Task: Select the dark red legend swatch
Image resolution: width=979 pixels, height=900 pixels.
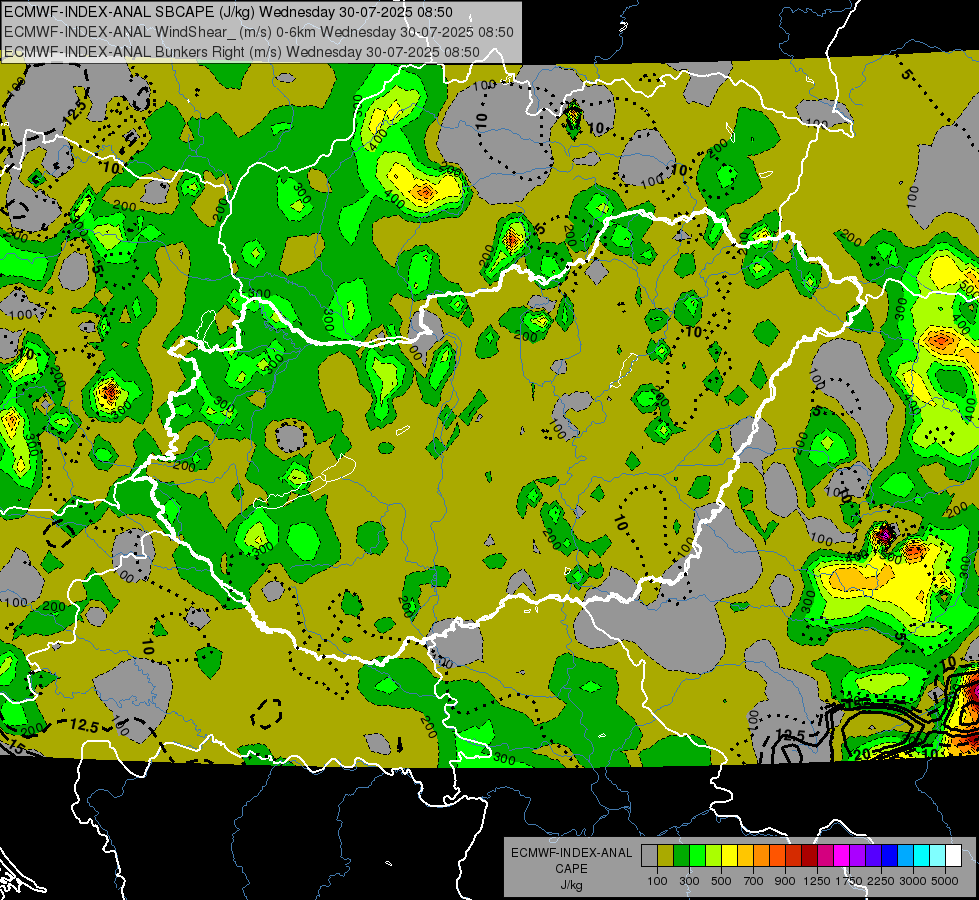Action: click(x=809, y=856)
